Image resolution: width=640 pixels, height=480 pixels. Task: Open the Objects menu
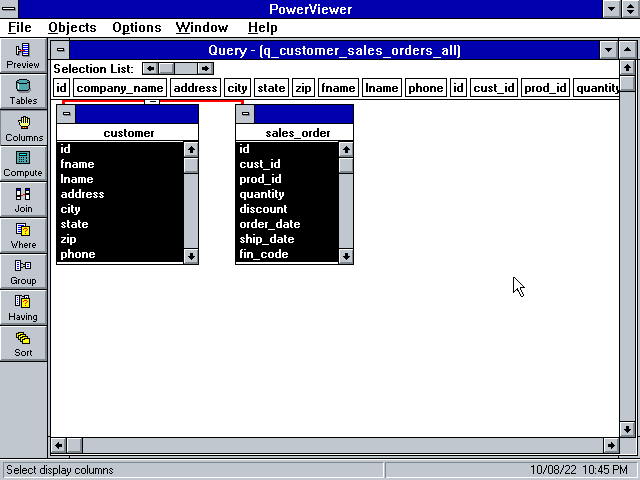coord(72,27)
